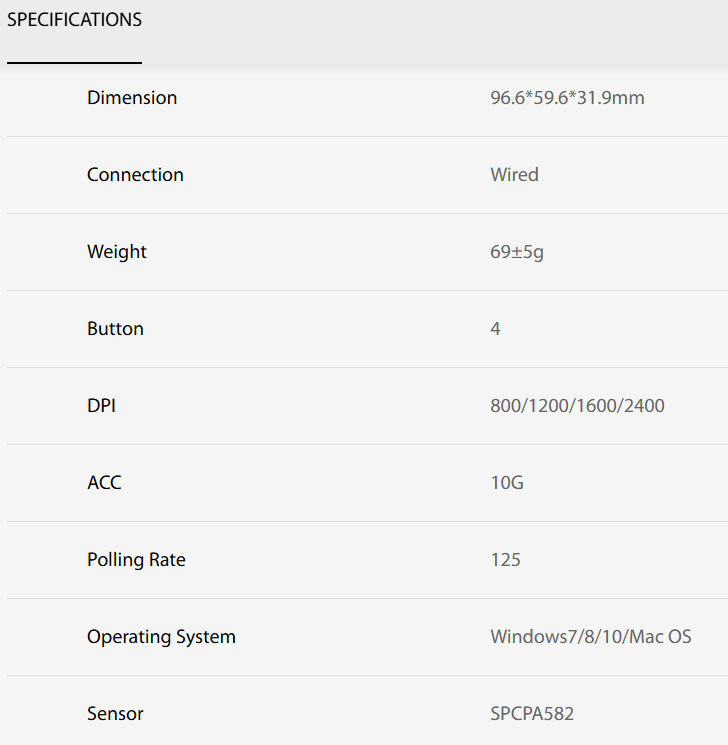The height and width of the screenshot is (745, 728).
Task: Open the SPECIFICATIONS tab
Action: click(74, 20)
